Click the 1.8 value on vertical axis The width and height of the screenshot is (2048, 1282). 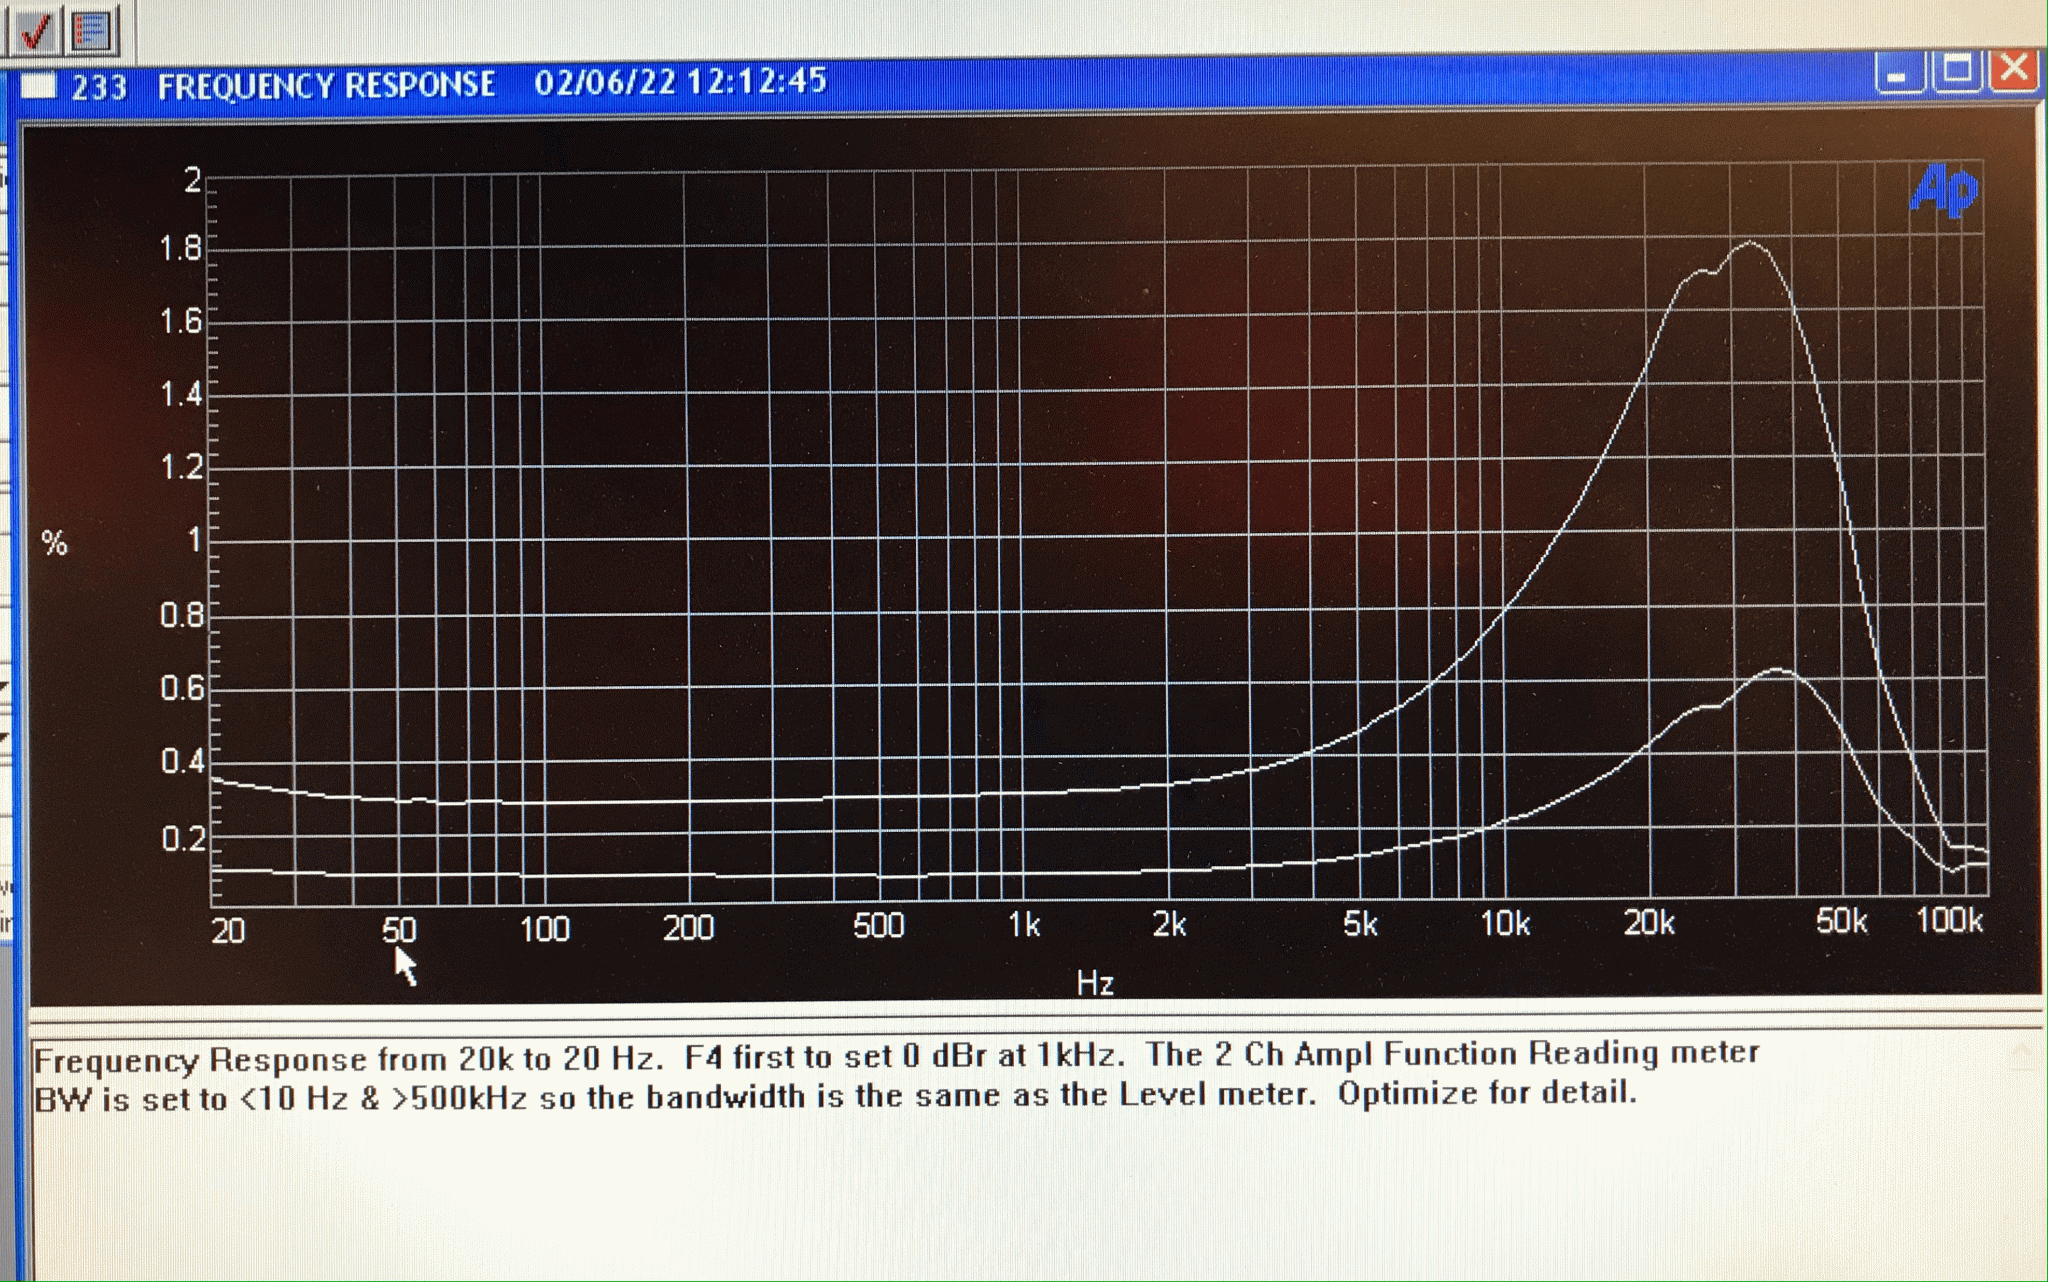181,248
